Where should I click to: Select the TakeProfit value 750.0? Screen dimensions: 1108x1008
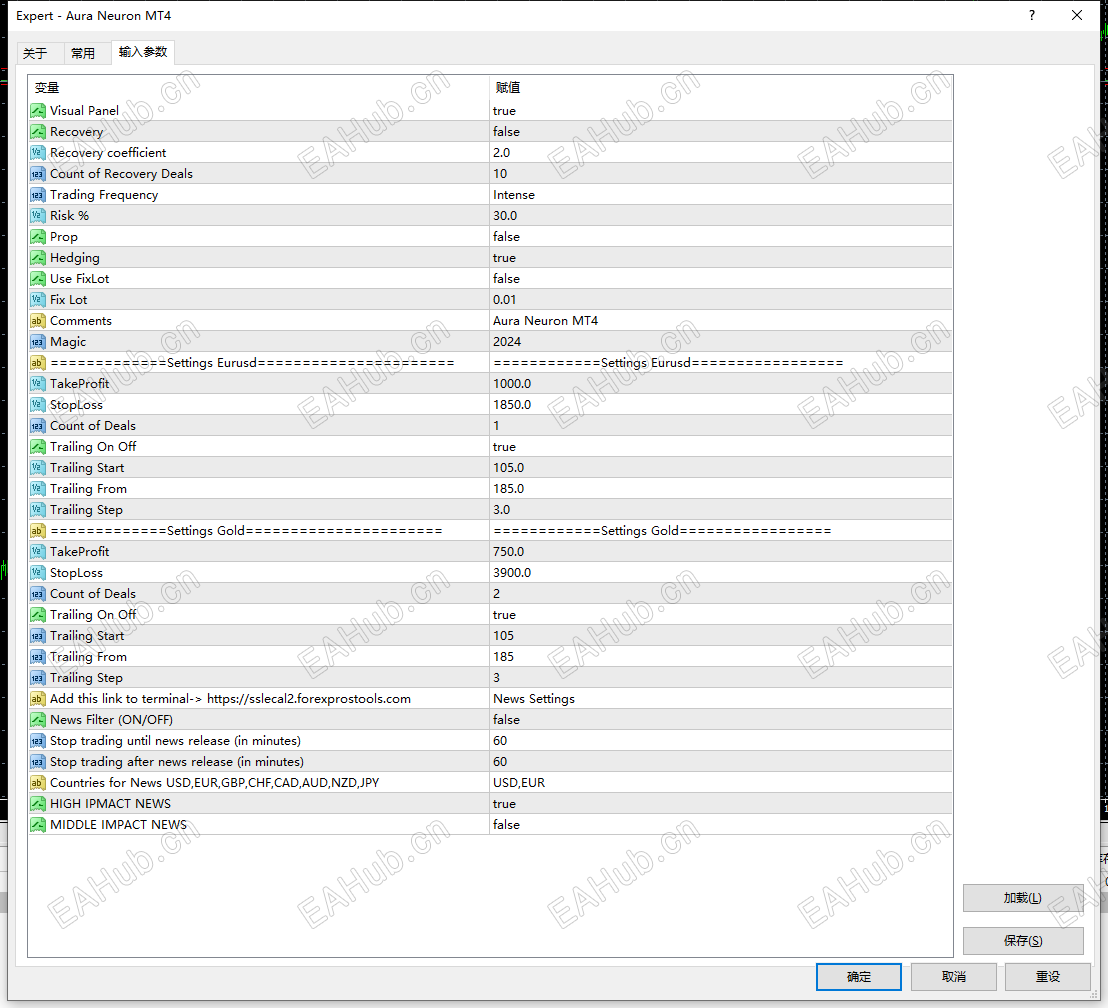[x=721, y=552]
